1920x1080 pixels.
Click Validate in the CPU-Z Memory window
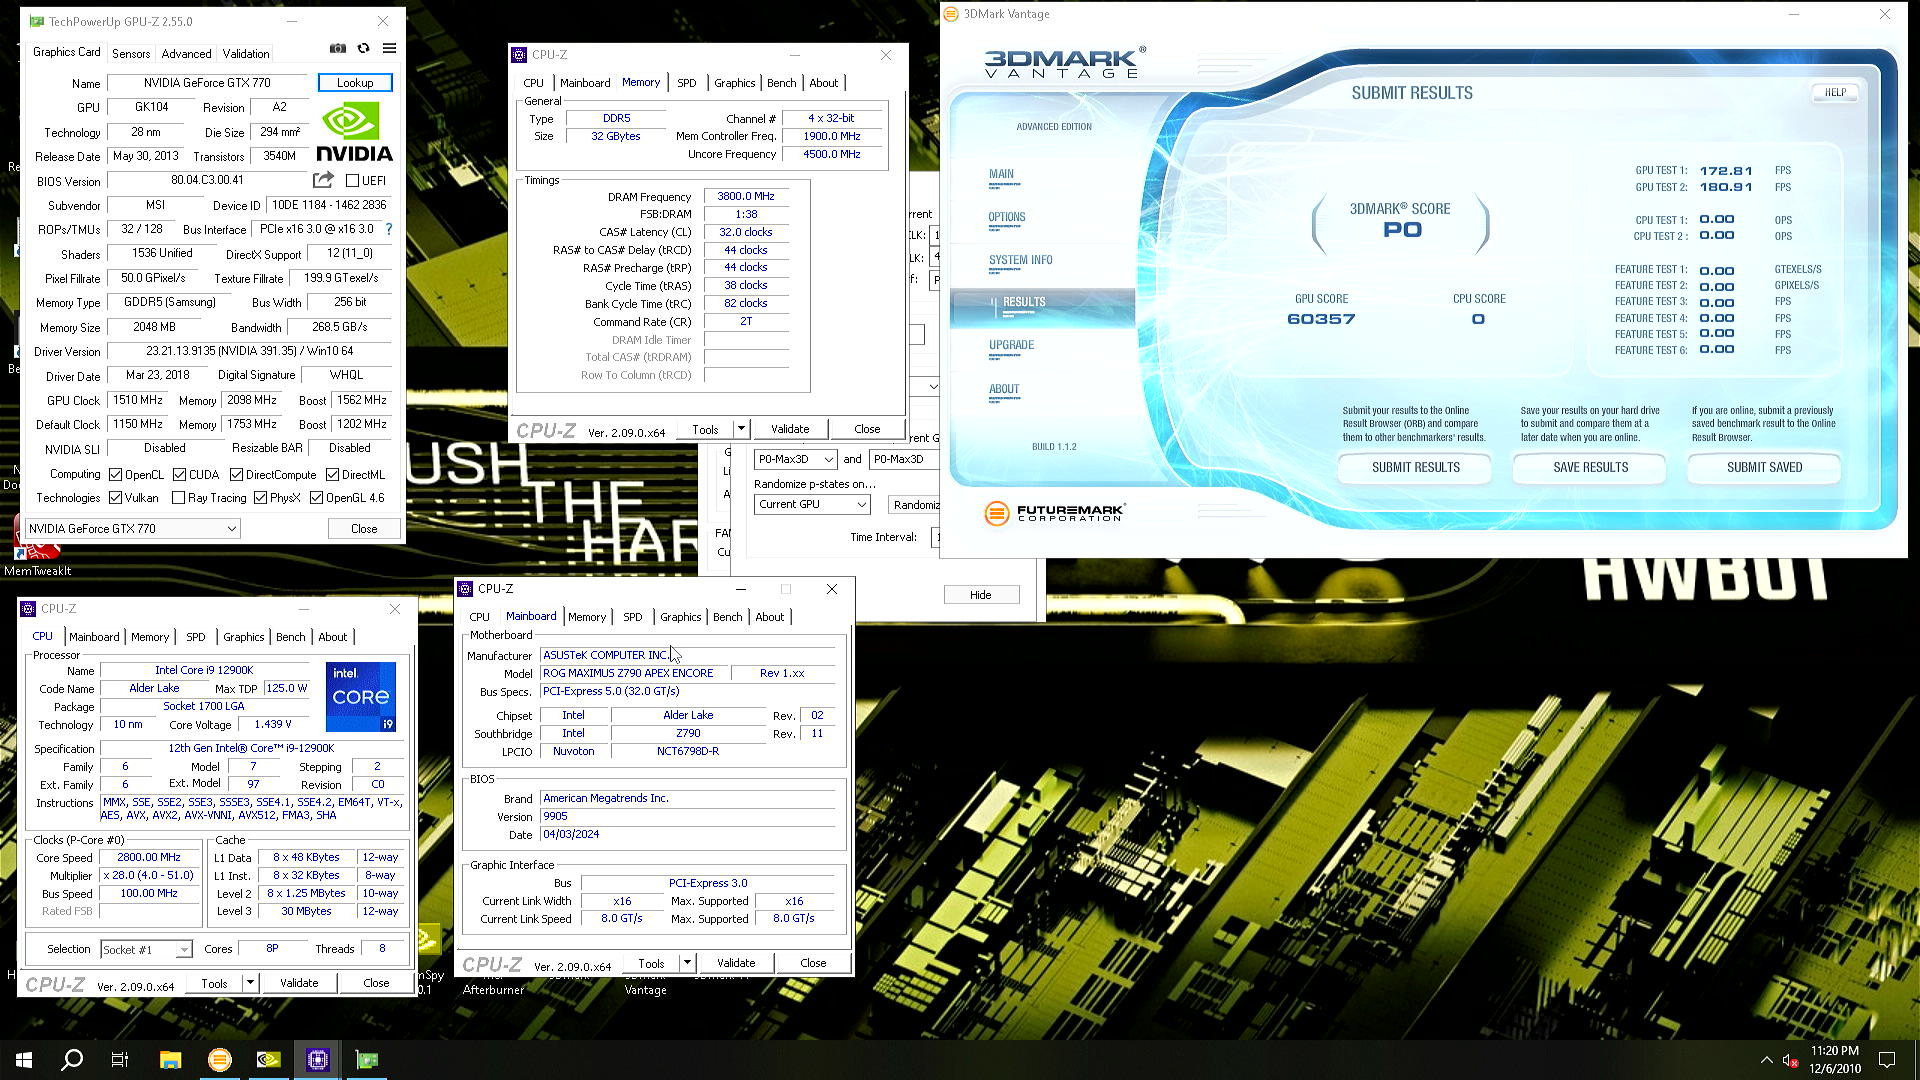[790, 429]
